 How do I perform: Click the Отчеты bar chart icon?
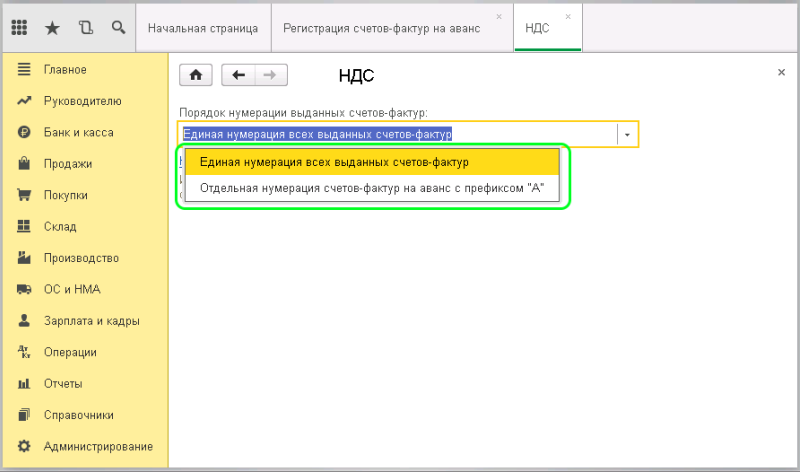(24, 384)
